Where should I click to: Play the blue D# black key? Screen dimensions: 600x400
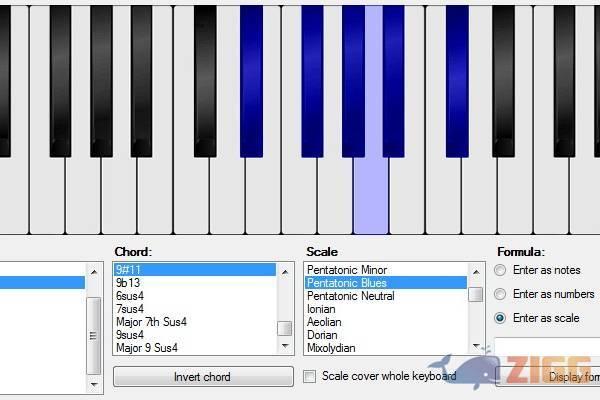(x=251, y=81)
